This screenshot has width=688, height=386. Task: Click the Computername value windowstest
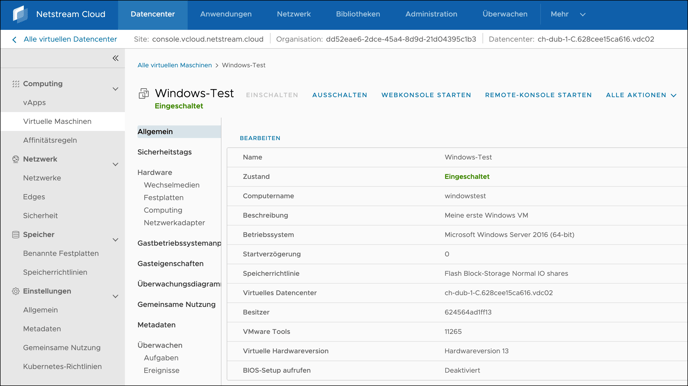[465, 196]
